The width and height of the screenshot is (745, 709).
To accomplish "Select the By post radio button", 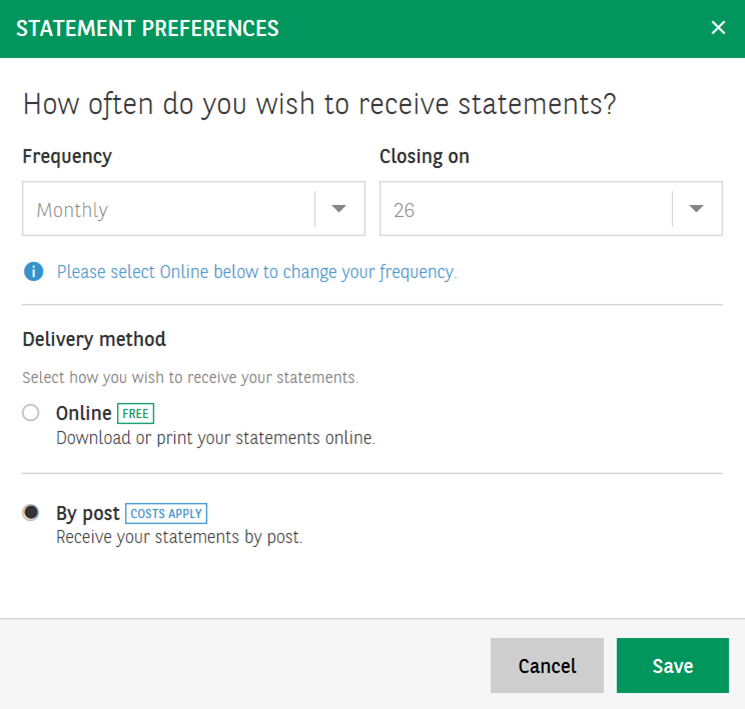I will 31,513.
